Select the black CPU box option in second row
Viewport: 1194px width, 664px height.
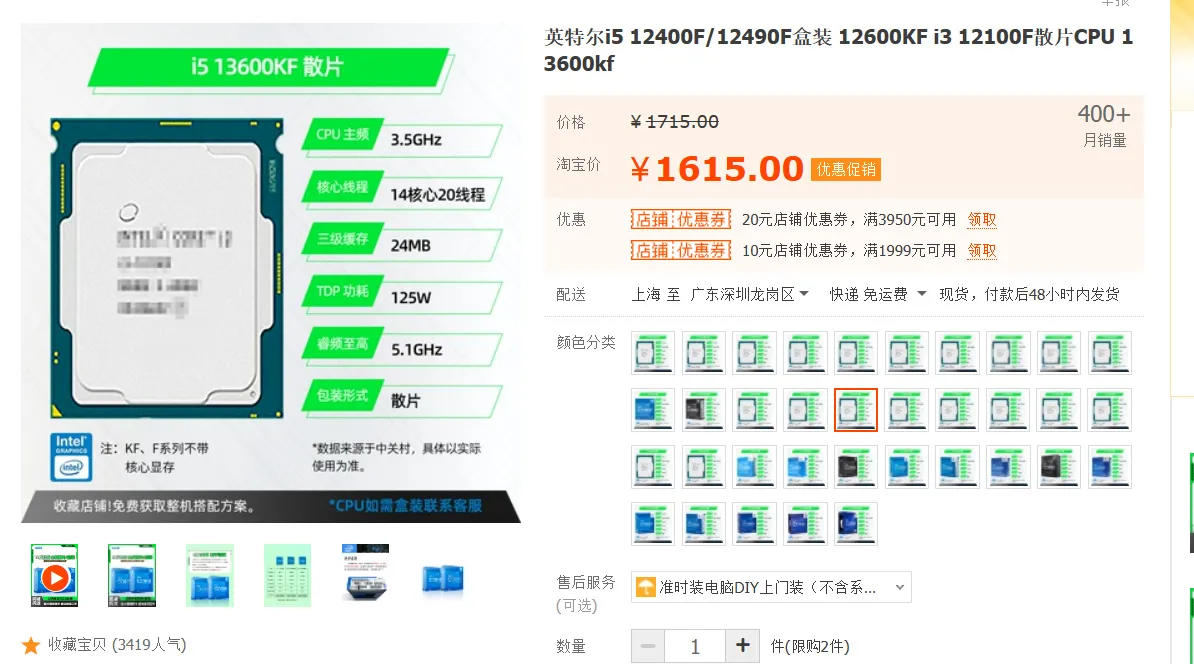pos(704,410)
